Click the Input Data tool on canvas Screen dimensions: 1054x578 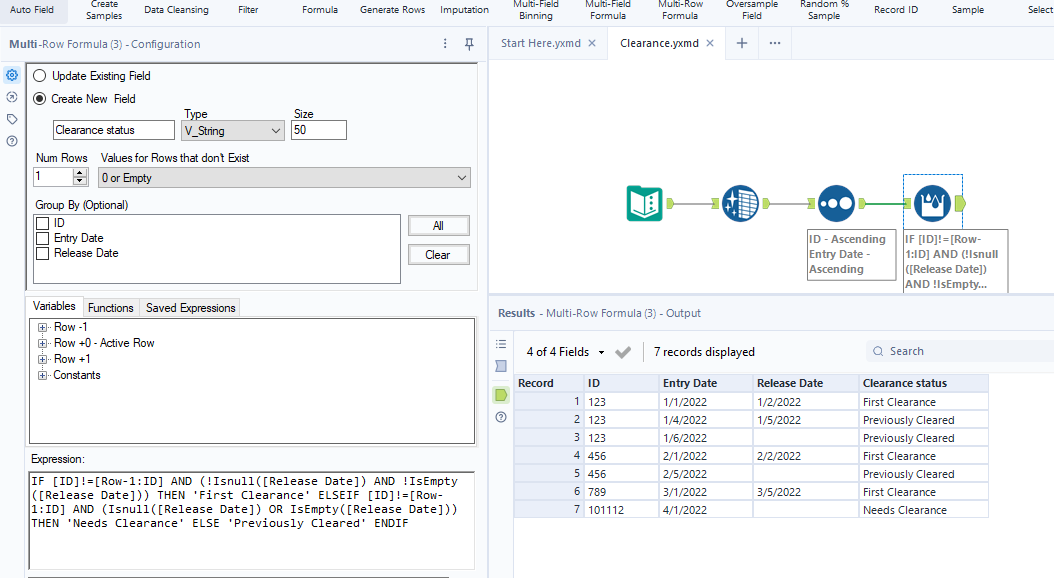[644, 203]
